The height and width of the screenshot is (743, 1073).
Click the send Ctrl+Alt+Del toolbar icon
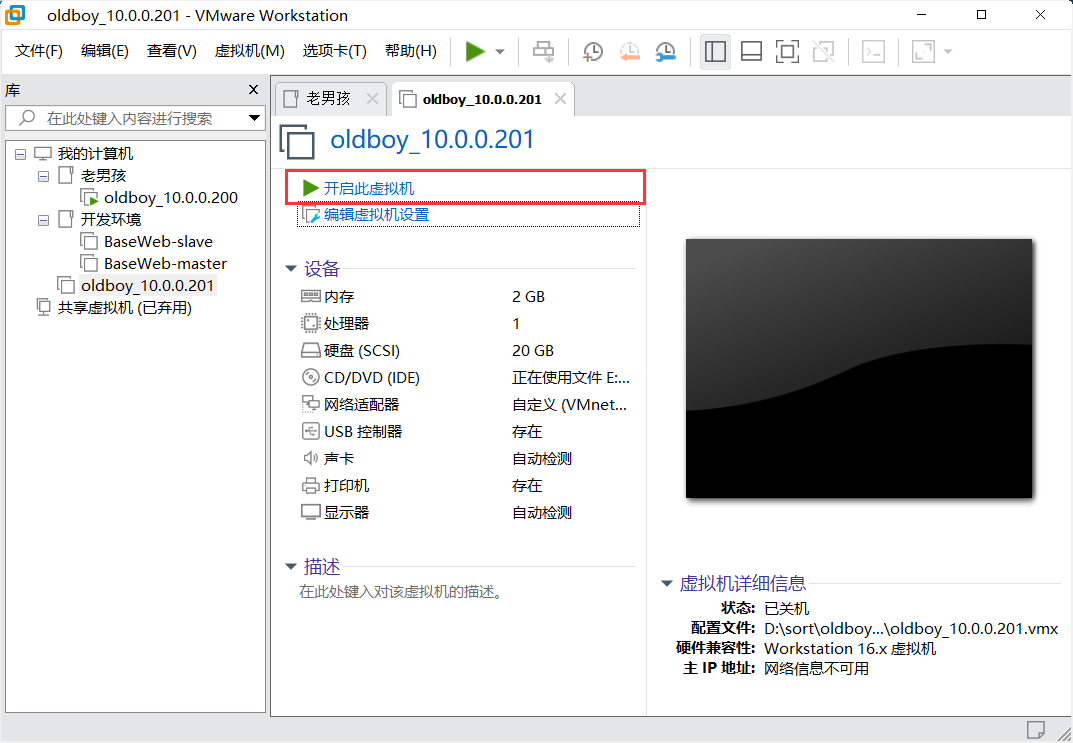544,51
